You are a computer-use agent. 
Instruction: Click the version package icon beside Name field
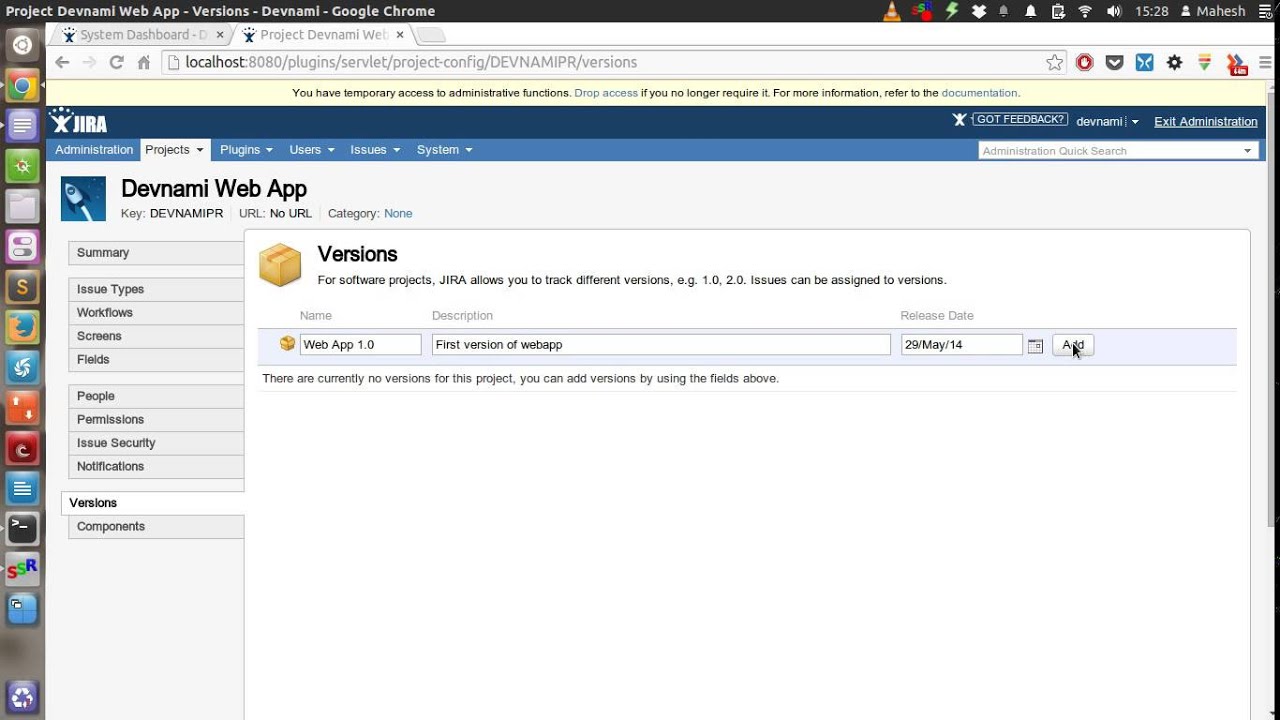287,343
